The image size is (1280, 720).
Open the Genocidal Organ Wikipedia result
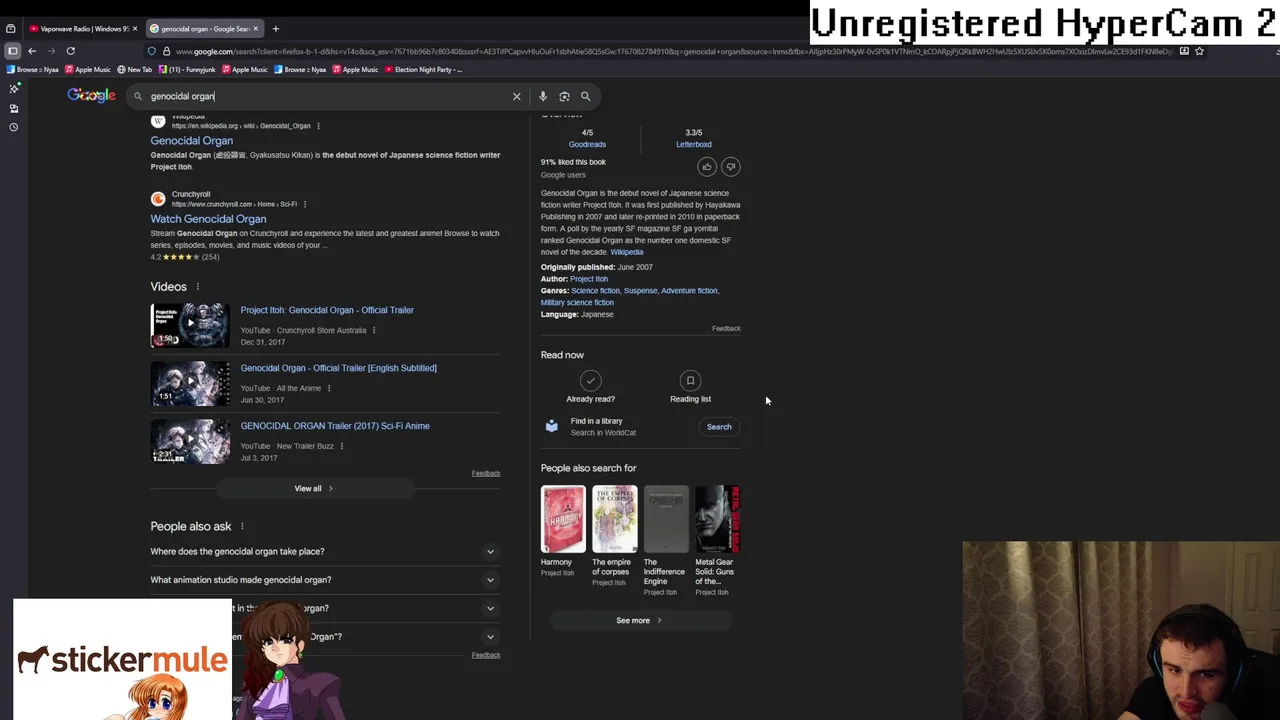pyautogui.click(x=191, y=141)
